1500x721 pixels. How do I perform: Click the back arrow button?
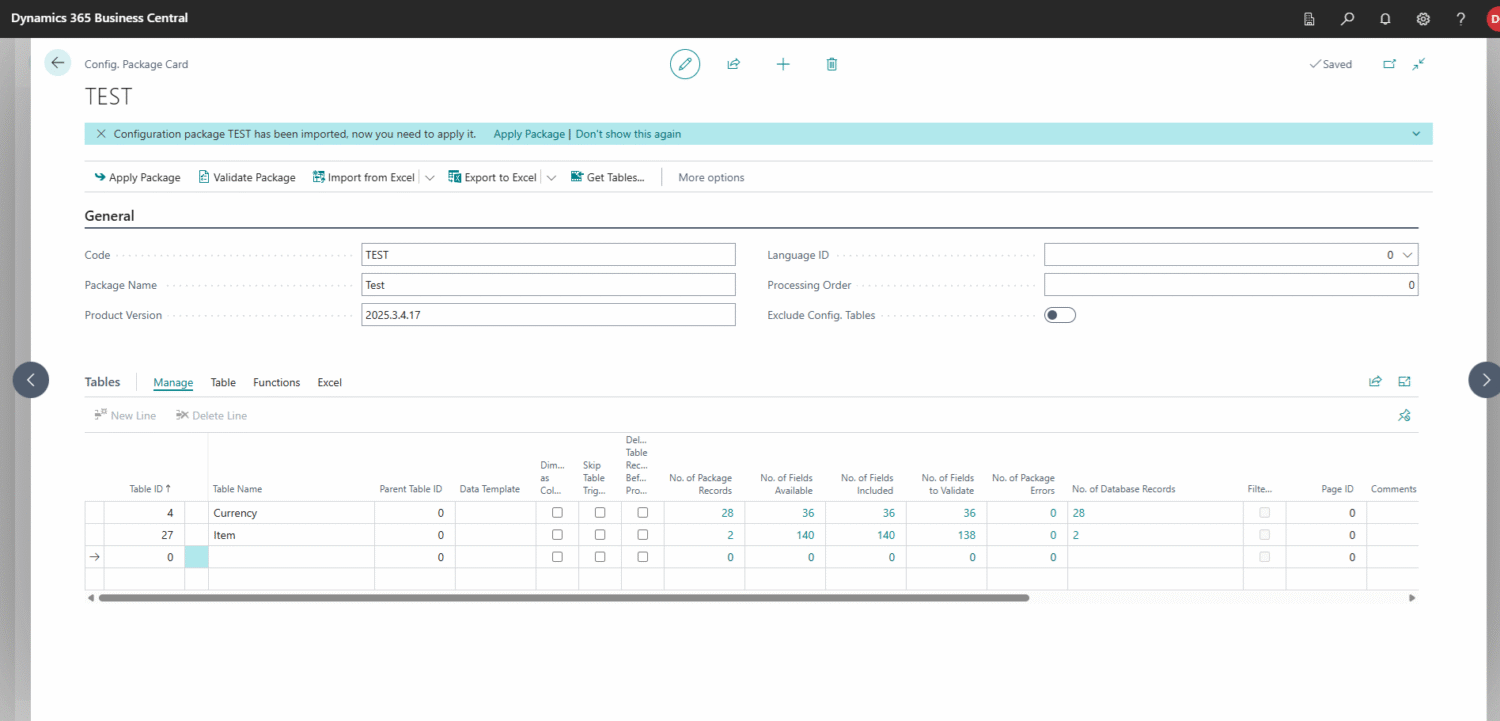tap(58, 63)
